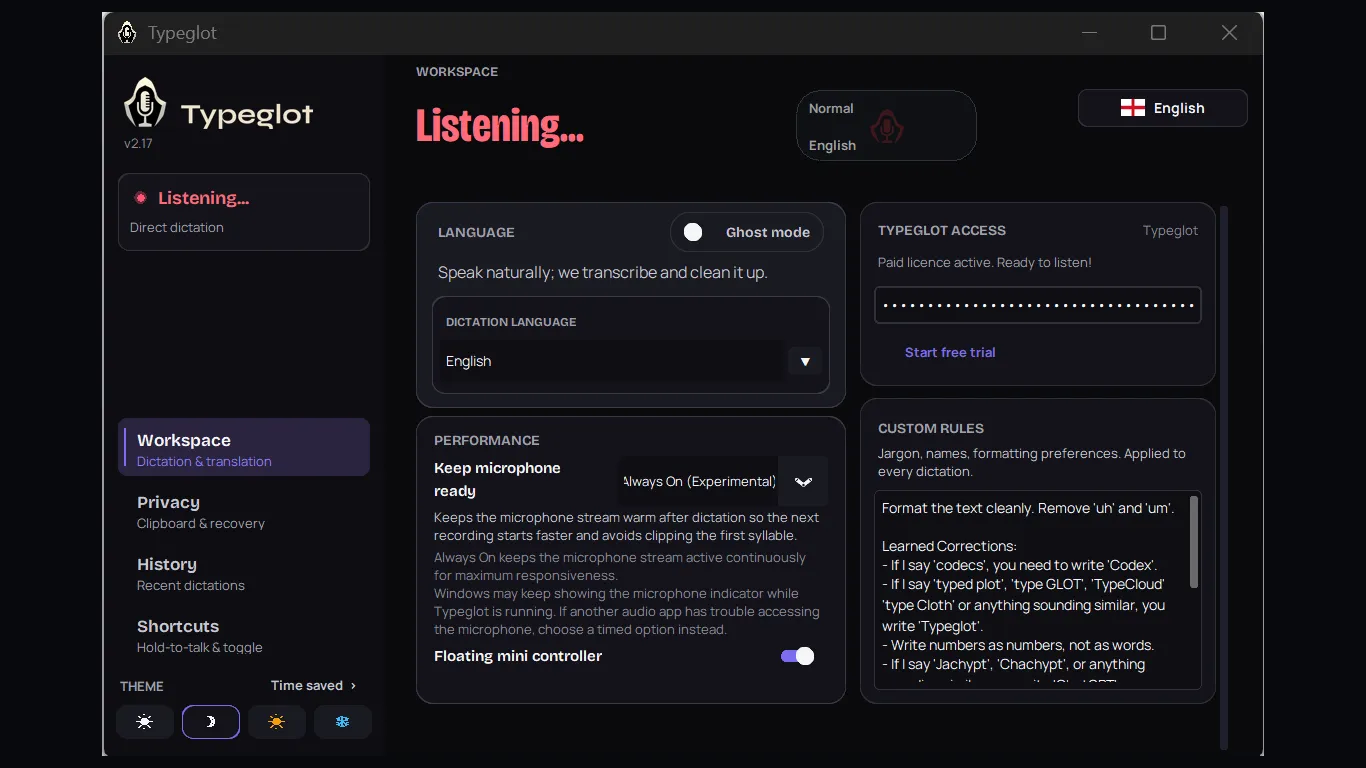This screenshot has width=1366, height=768.
Task: Click the large Listening... heading
Action: tap(500, 126)
